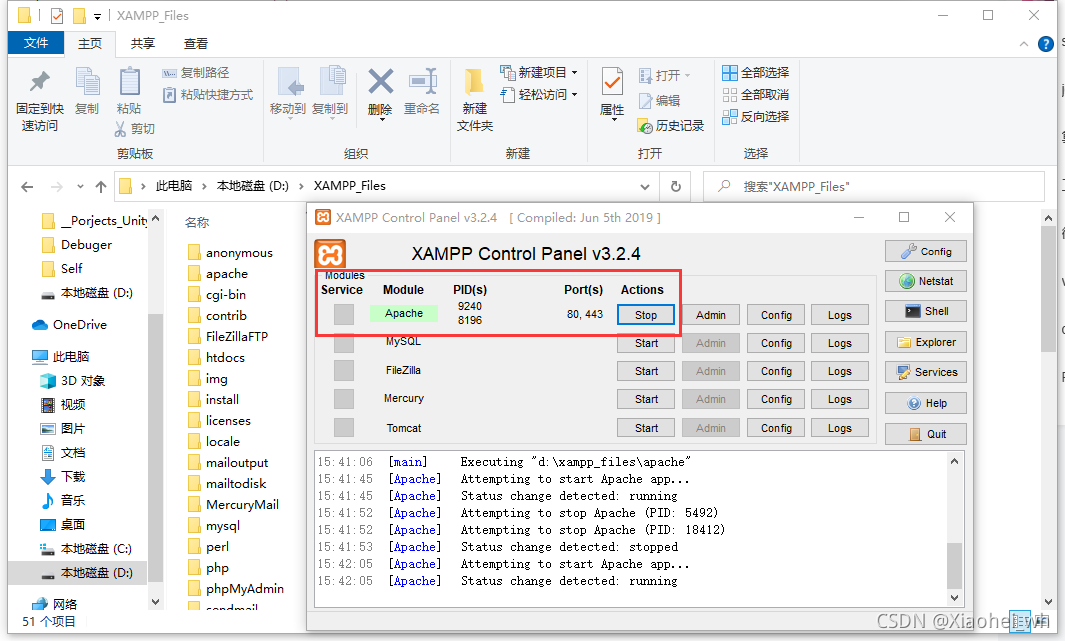The image size is (1065, 641).
Task: Start the MySQL module
Action: coord(646,344)
